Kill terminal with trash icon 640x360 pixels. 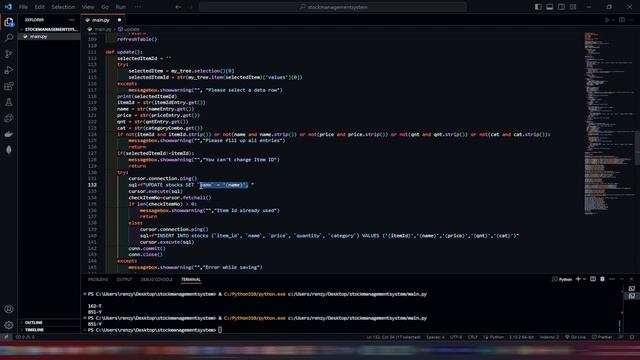point(602,279)
